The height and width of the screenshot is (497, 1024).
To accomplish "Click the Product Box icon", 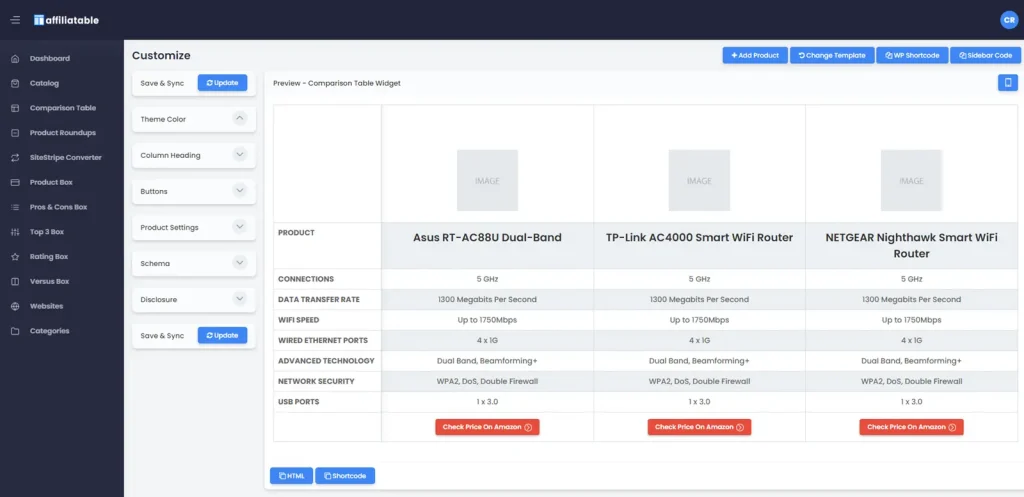I will click(15, 183).
